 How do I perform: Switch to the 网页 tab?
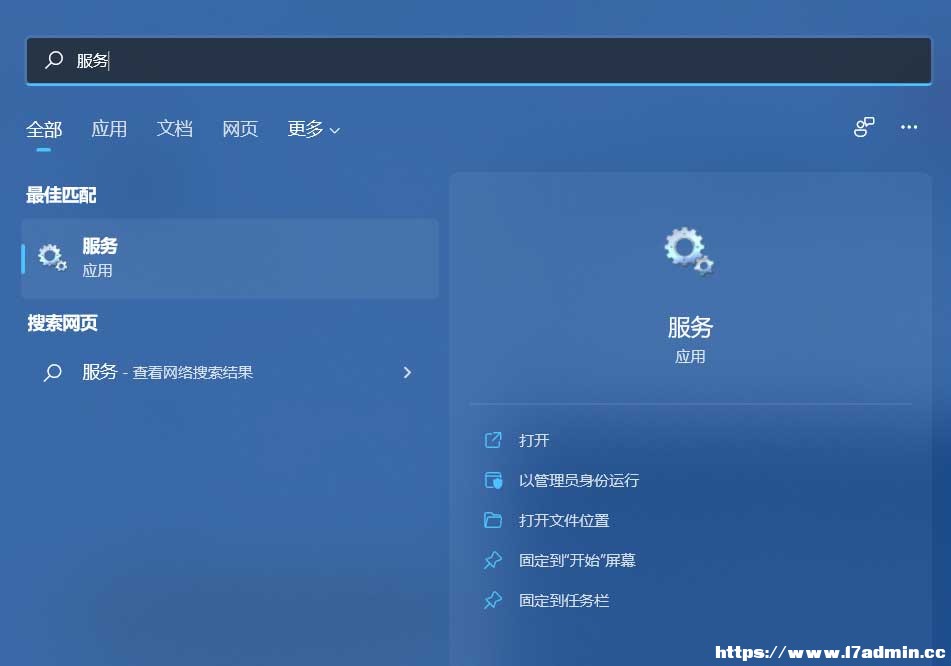tap(240, 129)
